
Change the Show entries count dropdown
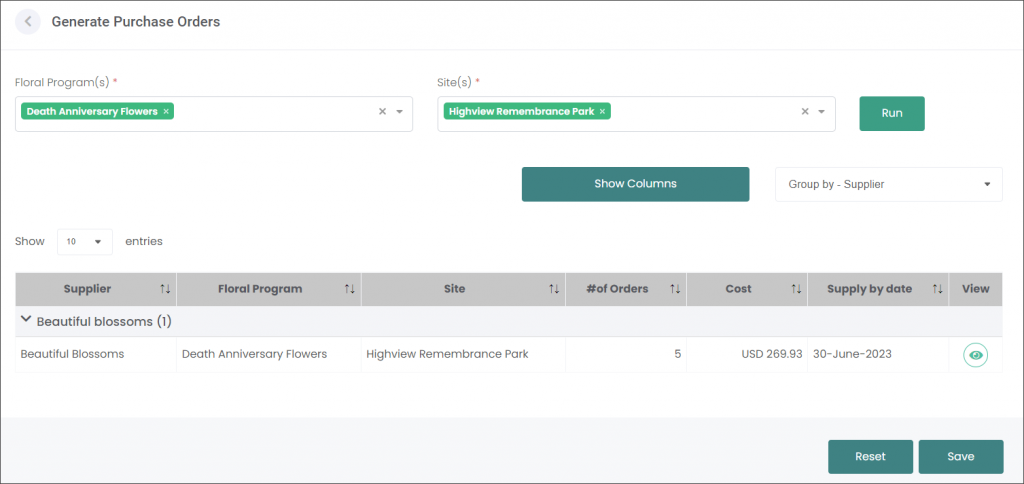85,242
